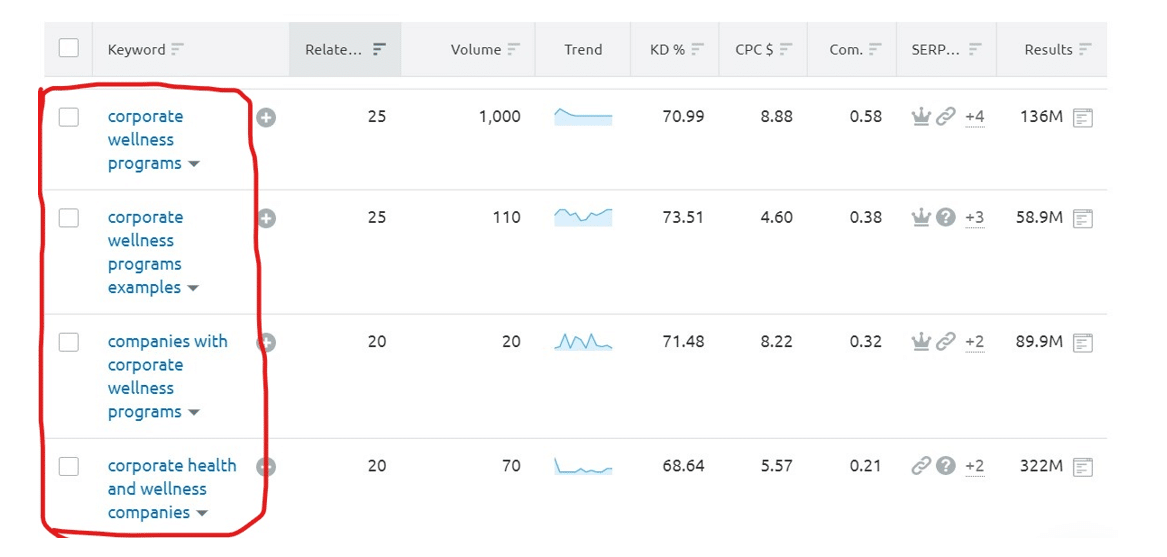Select all keywords with header checkbox
1167x557 pixels.
pyautogui.click(x=69, y=48)
